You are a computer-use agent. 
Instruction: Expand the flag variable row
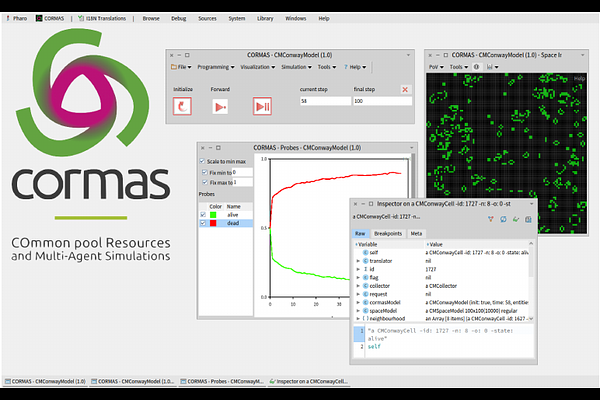(x=358, y=278)
